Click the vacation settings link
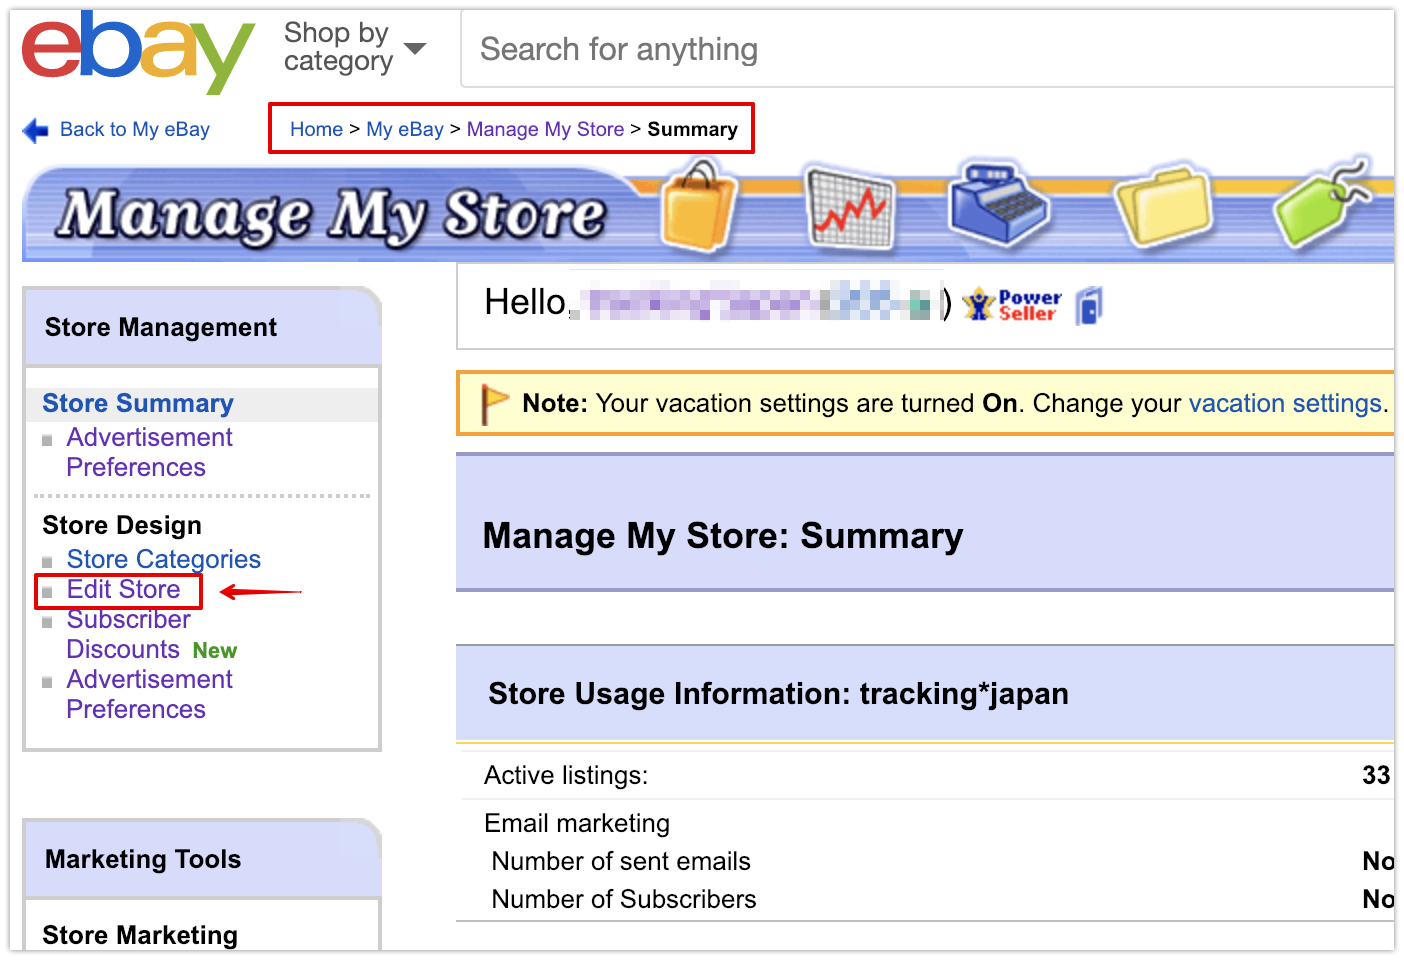 [1285, 403]
